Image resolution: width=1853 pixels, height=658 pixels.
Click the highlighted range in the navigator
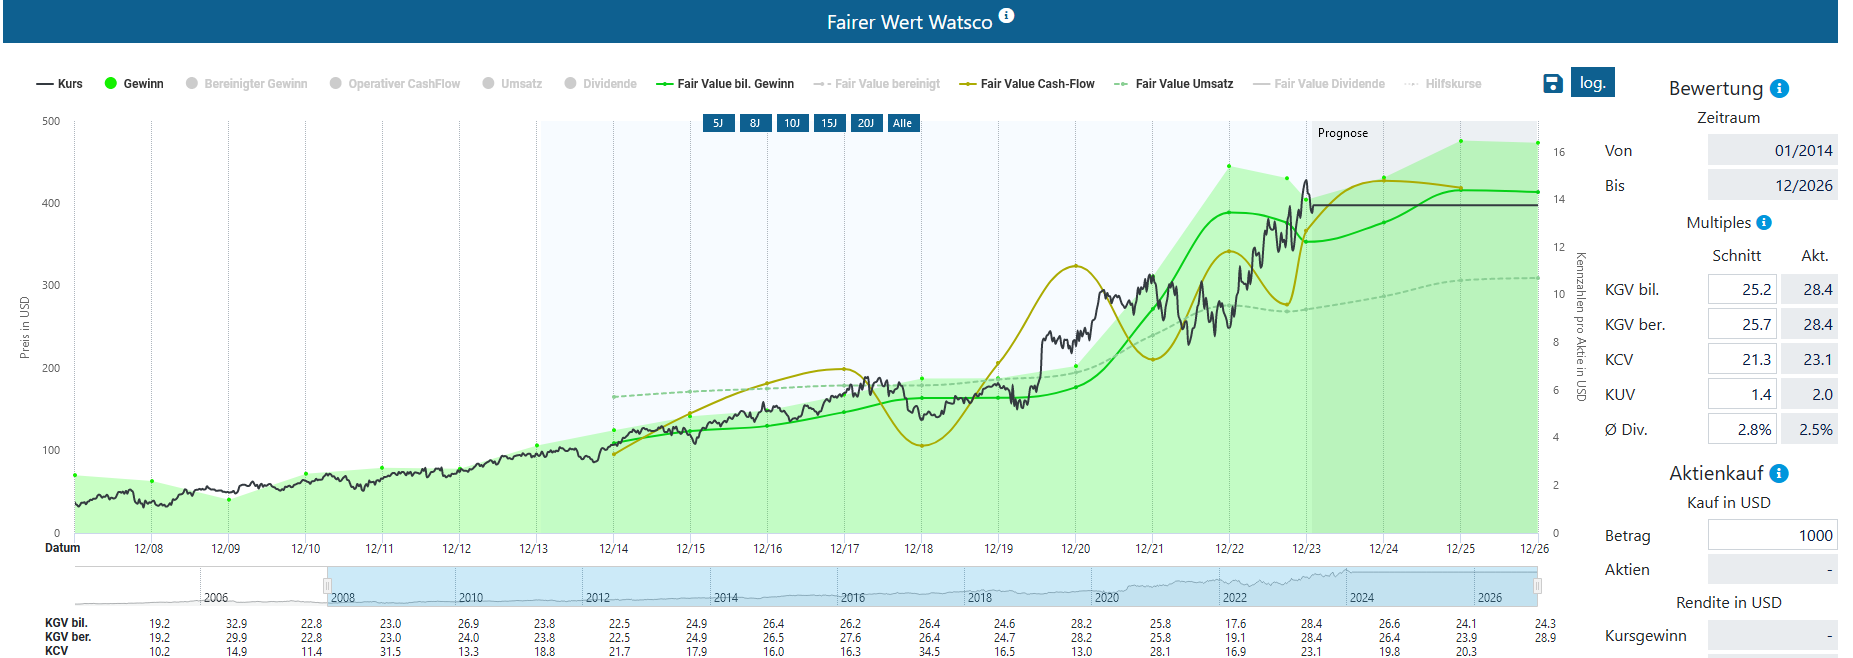932,586
